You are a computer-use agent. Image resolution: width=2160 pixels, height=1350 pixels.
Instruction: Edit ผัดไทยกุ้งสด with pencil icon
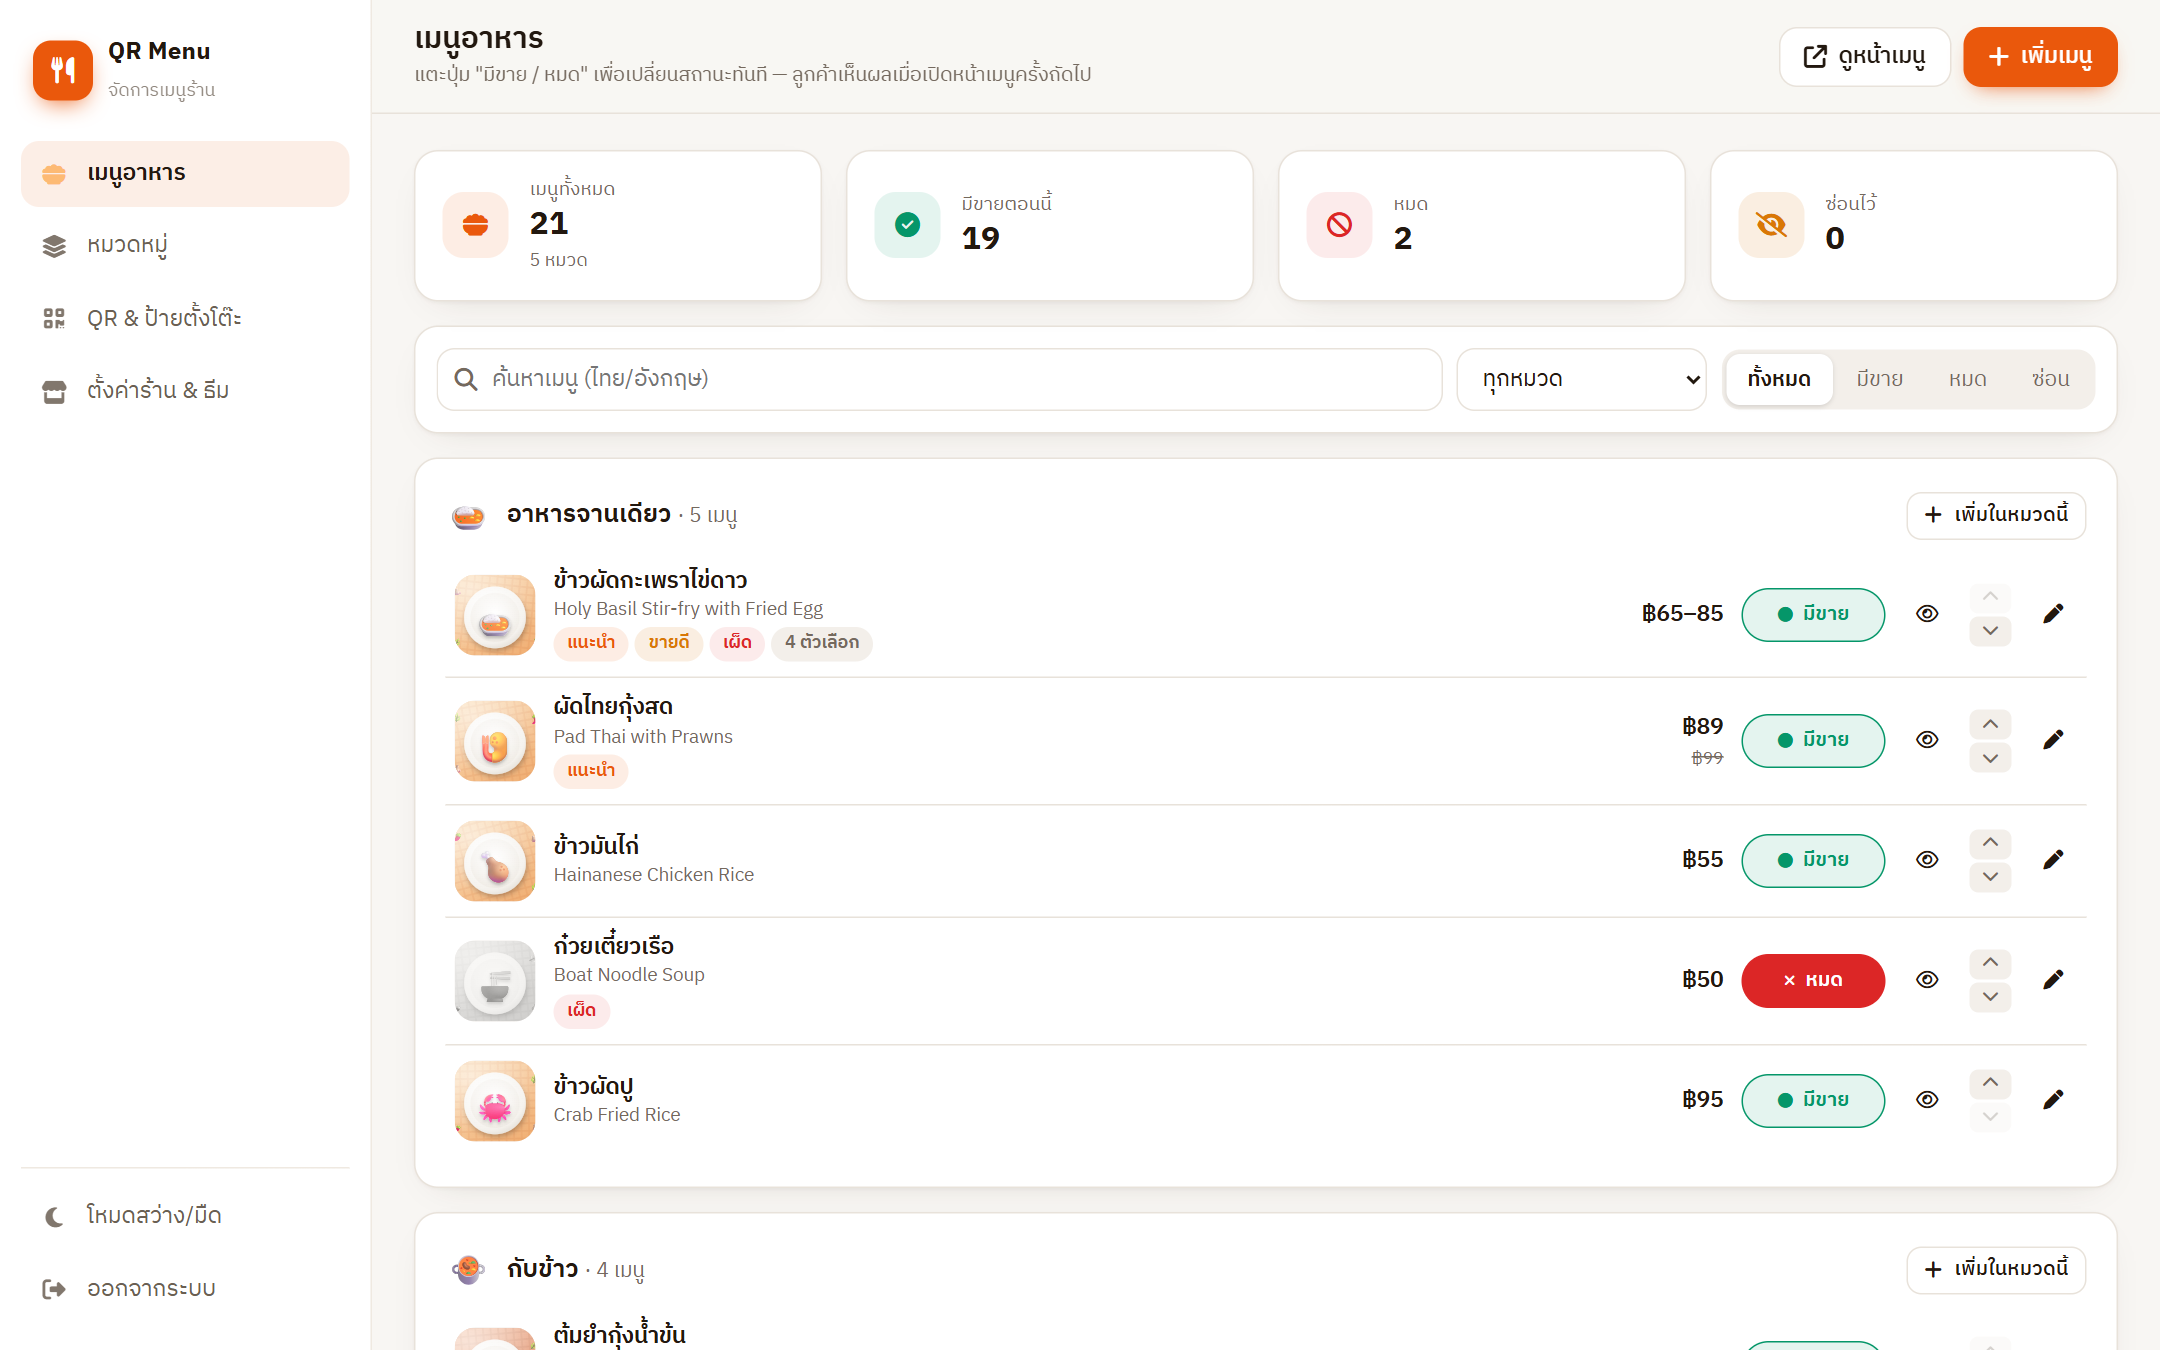click(x=2053, y=740)
